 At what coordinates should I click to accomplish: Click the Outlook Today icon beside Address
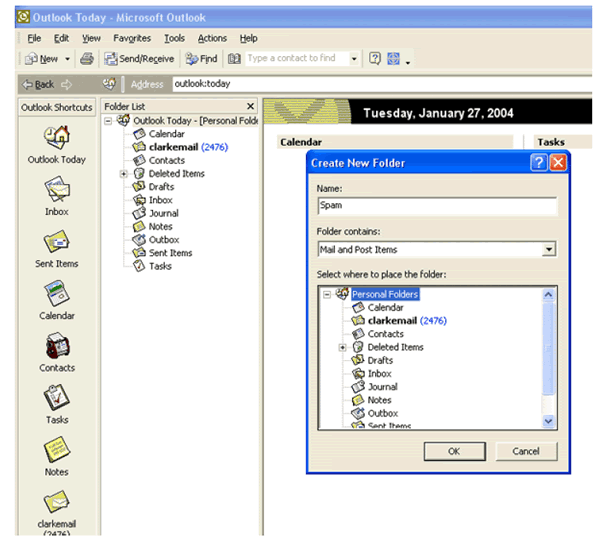[x=109, y=84]
